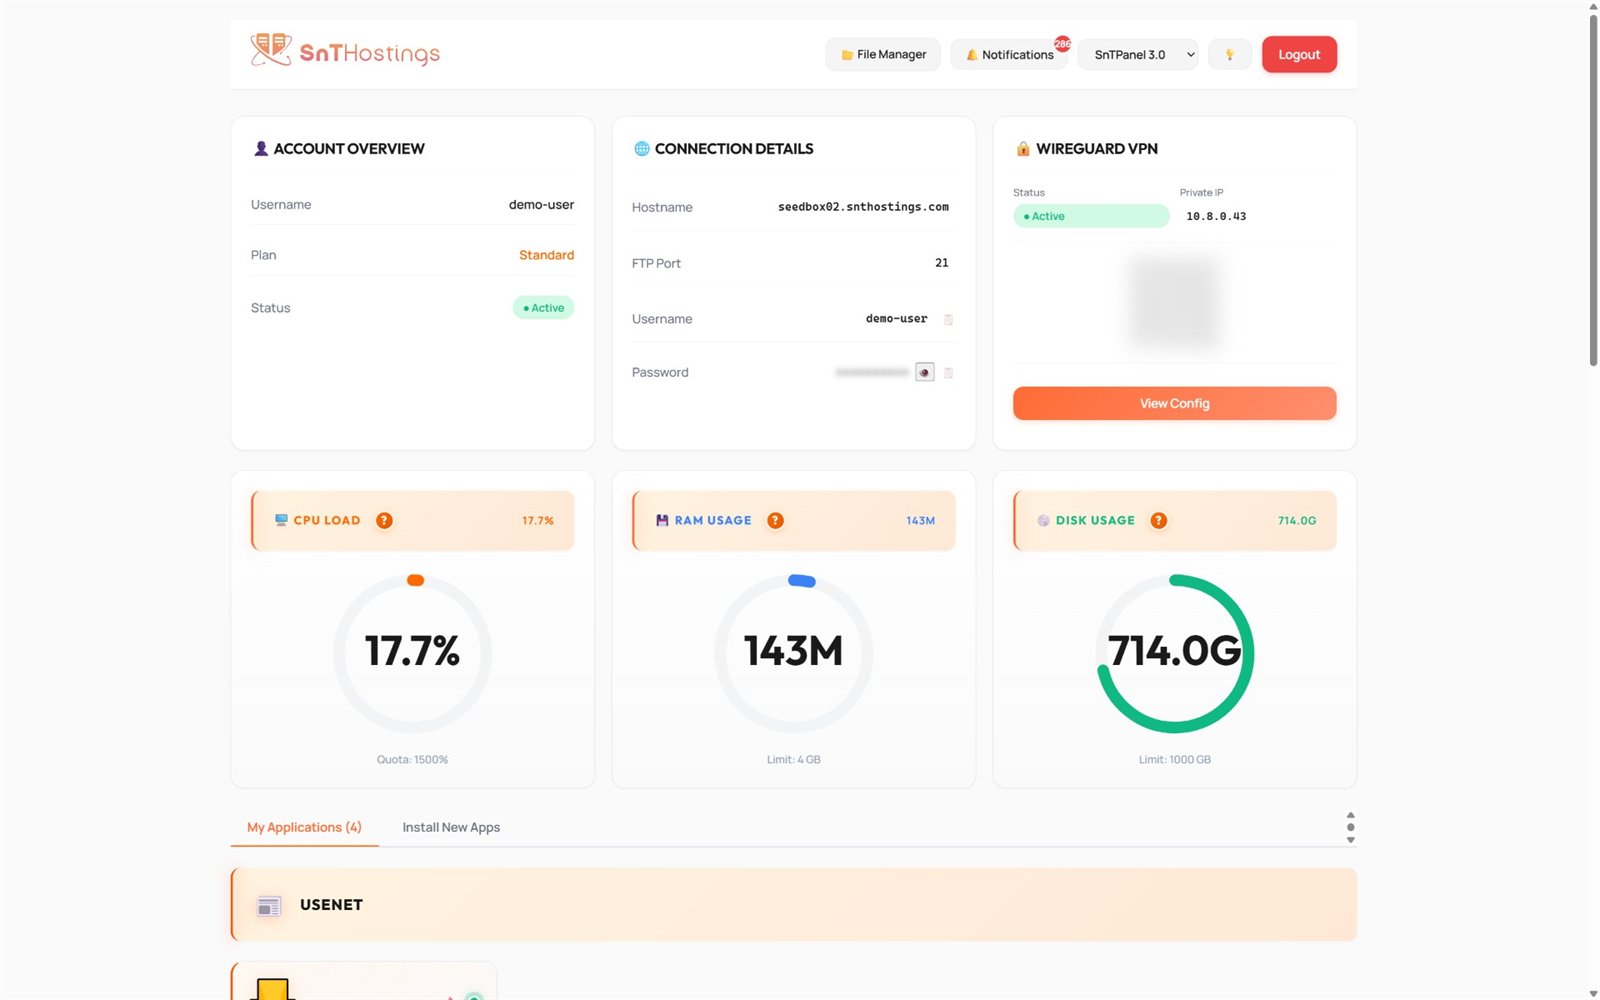This screenshot has width=1600, height=1000.
Task: Click the Limit: 4 GB label
Action: 794,760
